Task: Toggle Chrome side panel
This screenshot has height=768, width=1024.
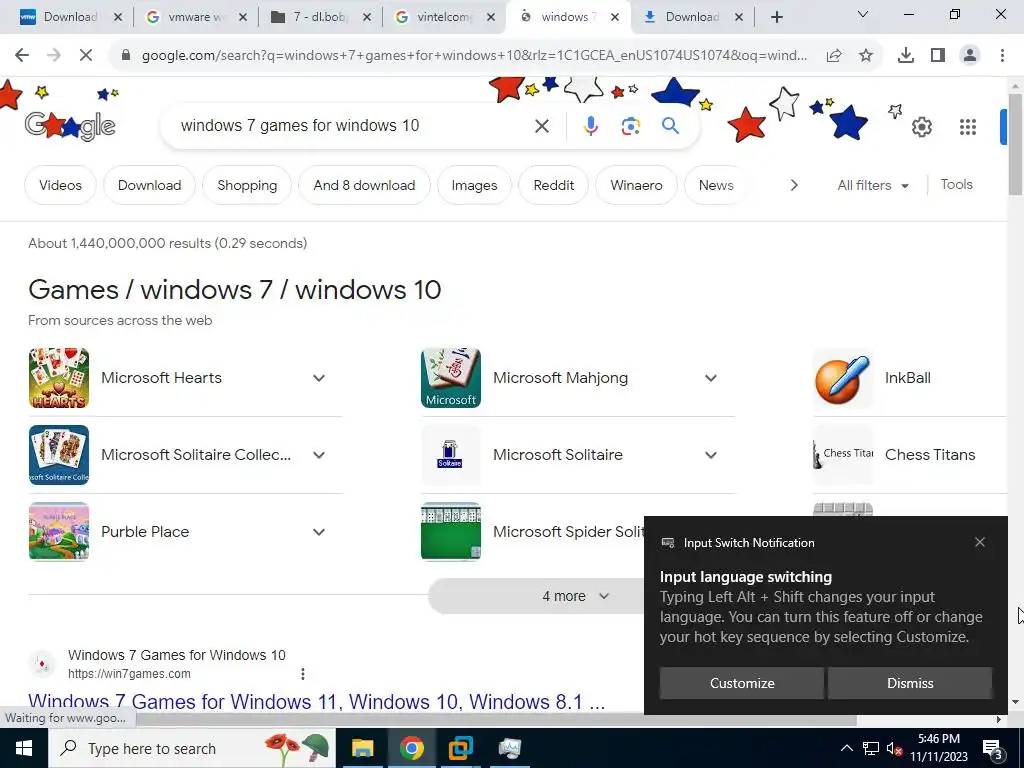Action: tap(938, 56)
